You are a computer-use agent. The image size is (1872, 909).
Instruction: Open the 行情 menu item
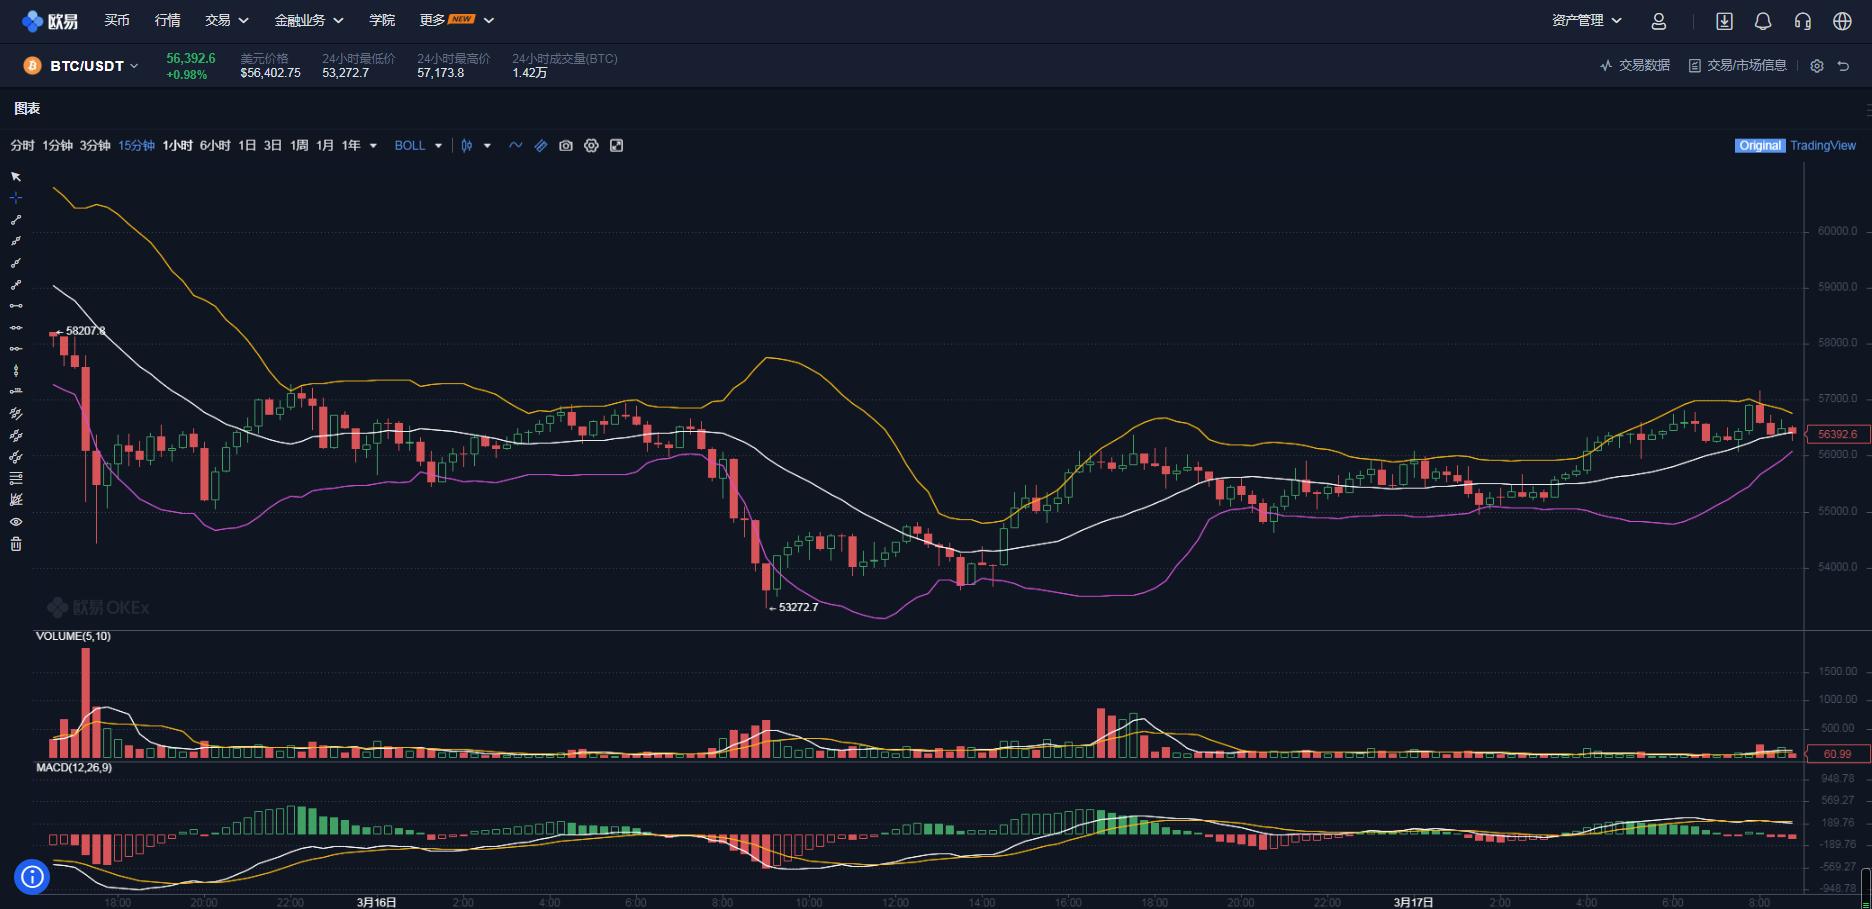[x=167, y=20]
